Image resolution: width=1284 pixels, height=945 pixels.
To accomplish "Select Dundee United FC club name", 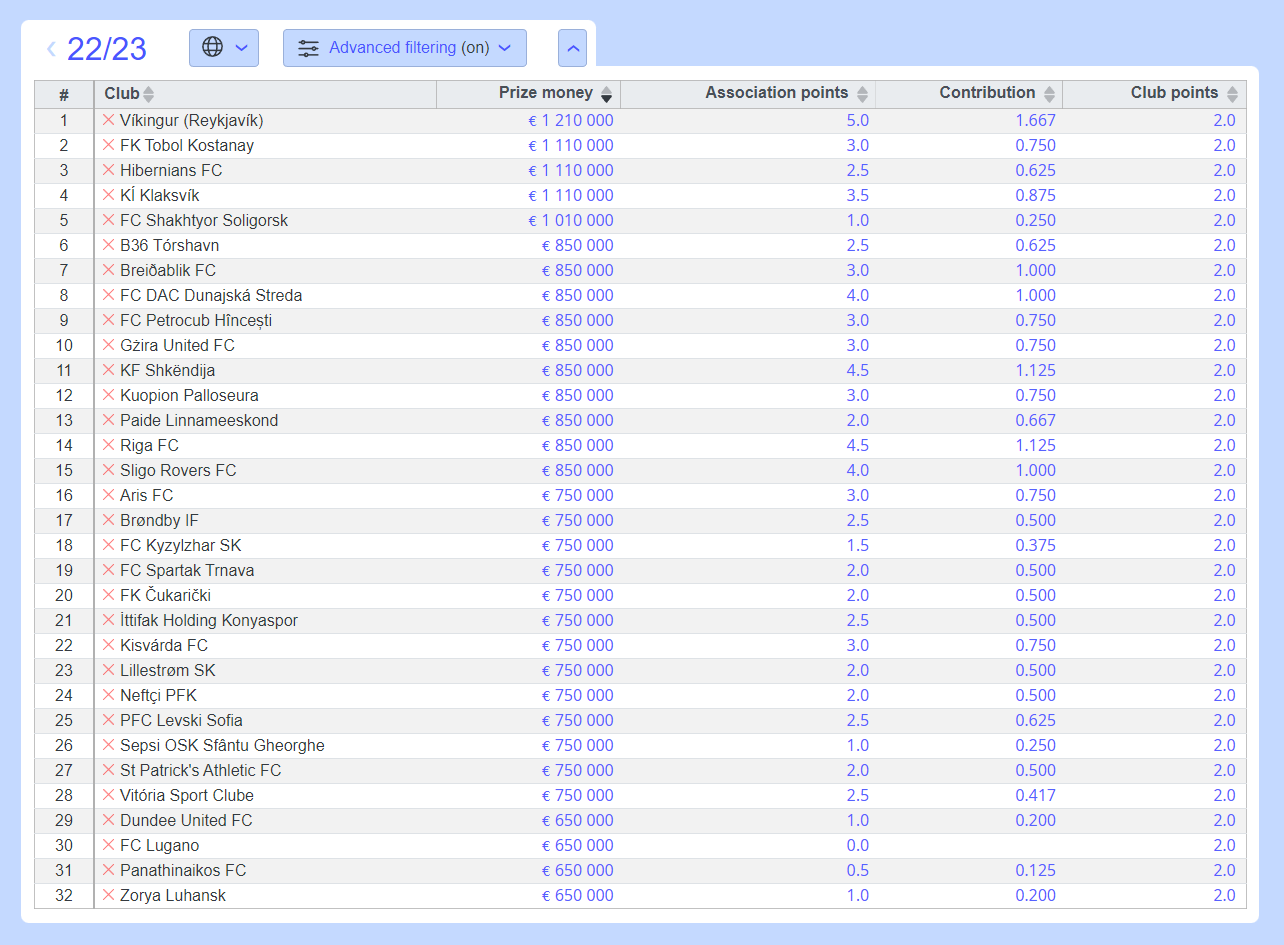I will 186,820.
